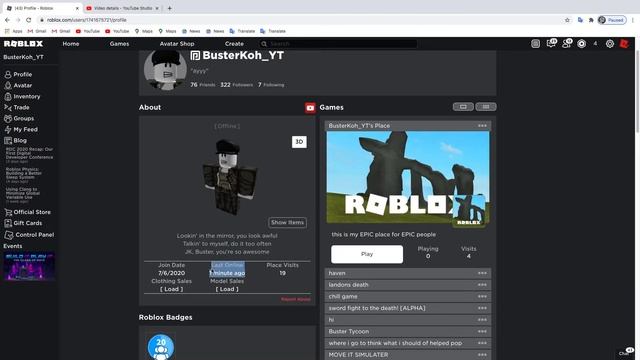Reload the page with refresh icon
Viewport: 640px width, 360px height.
point(29,20)
